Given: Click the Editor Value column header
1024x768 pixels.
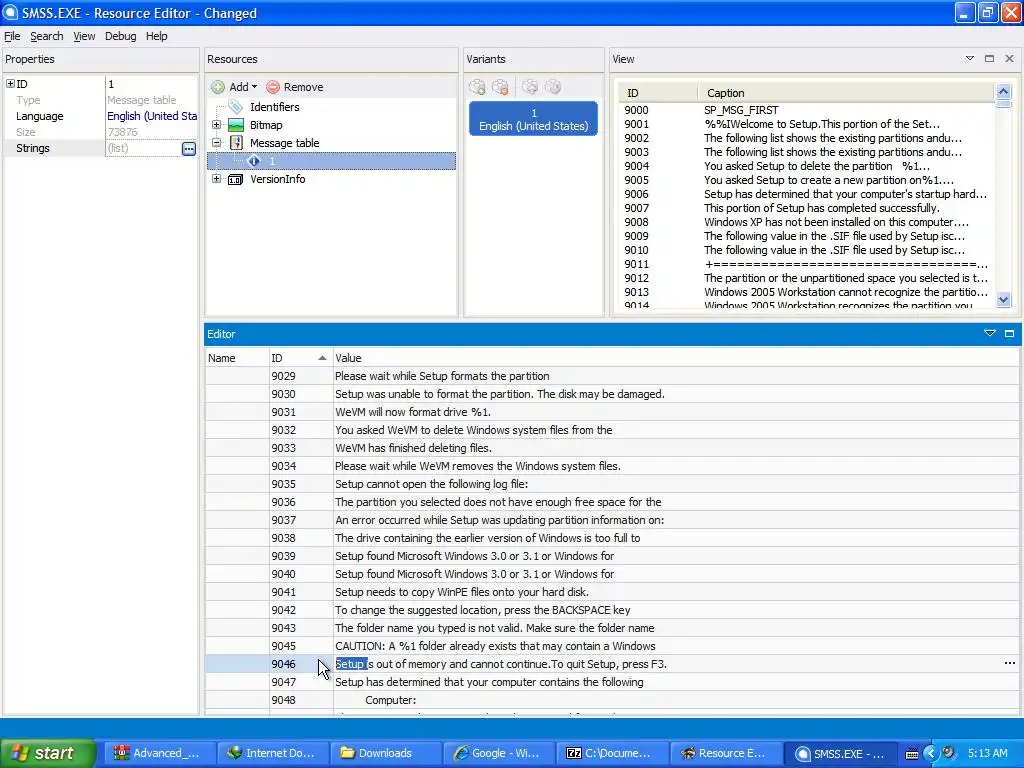Looking at the screenshot, I should [677, 358].
